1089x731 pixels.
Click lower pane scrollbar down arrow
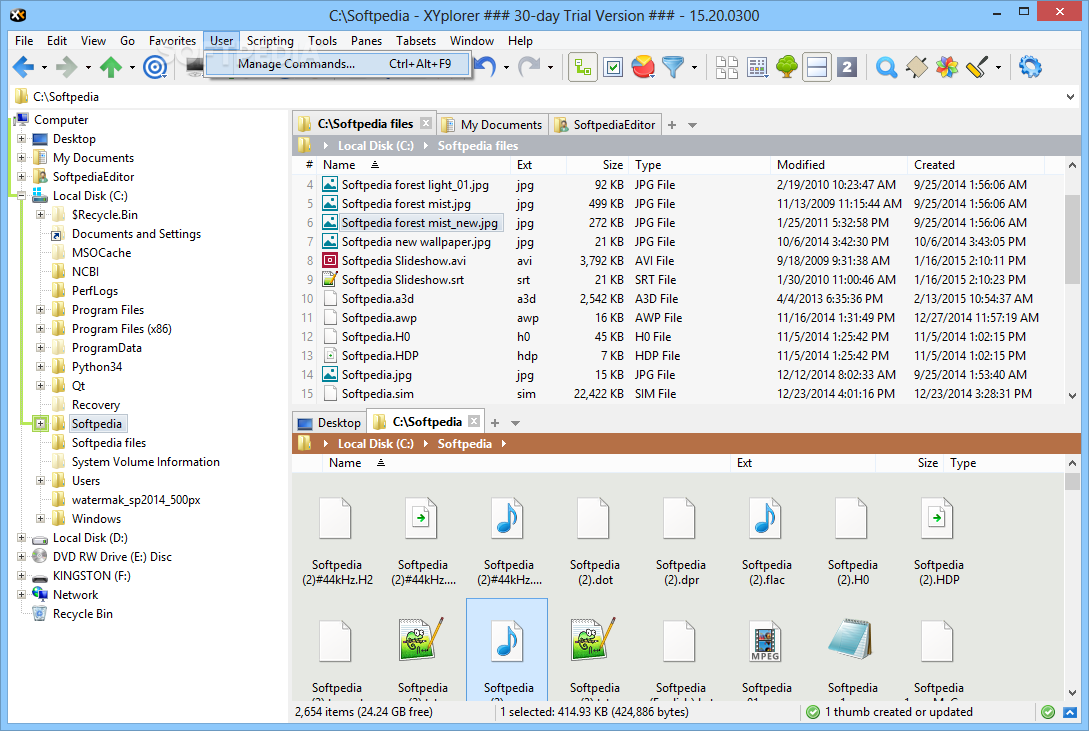click(x=1072, y=693)
